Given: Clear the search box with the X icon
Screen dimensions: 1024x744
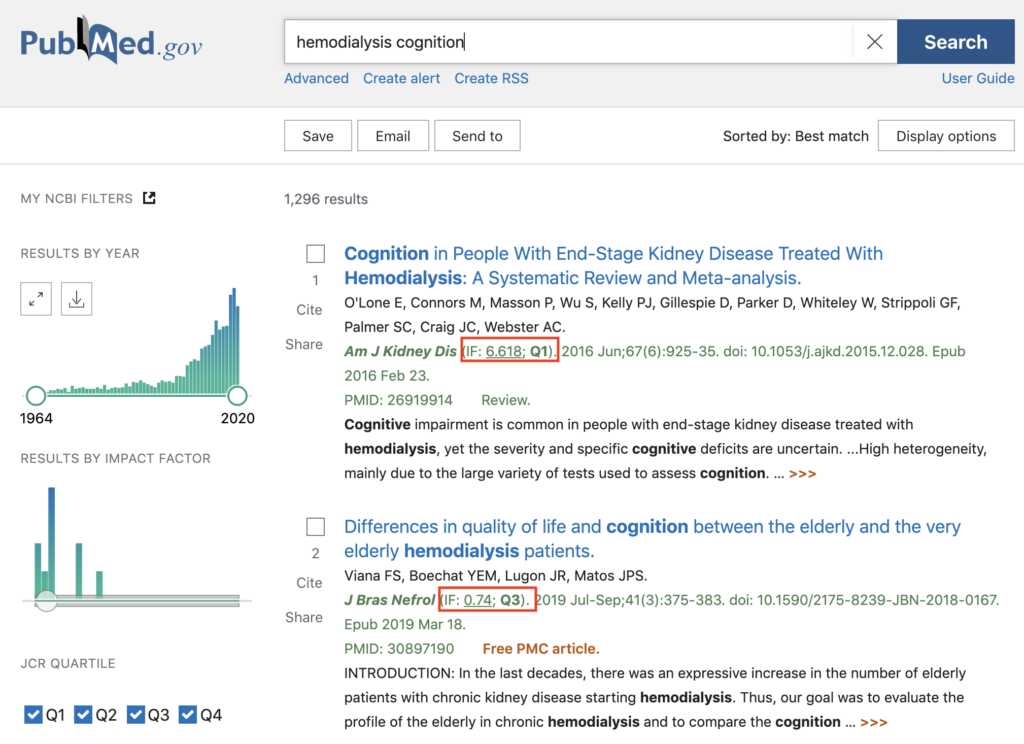Looking at the screenshot, I should [x=874, y=42].
